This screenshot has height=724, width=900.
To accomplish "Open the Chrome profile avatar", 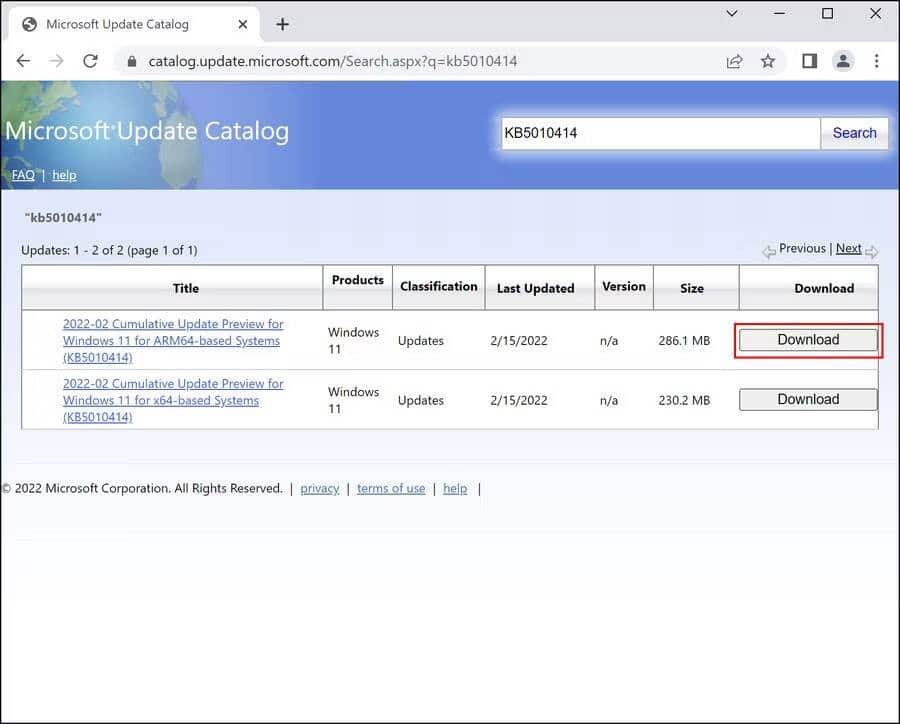I will (x=843, y=61).
